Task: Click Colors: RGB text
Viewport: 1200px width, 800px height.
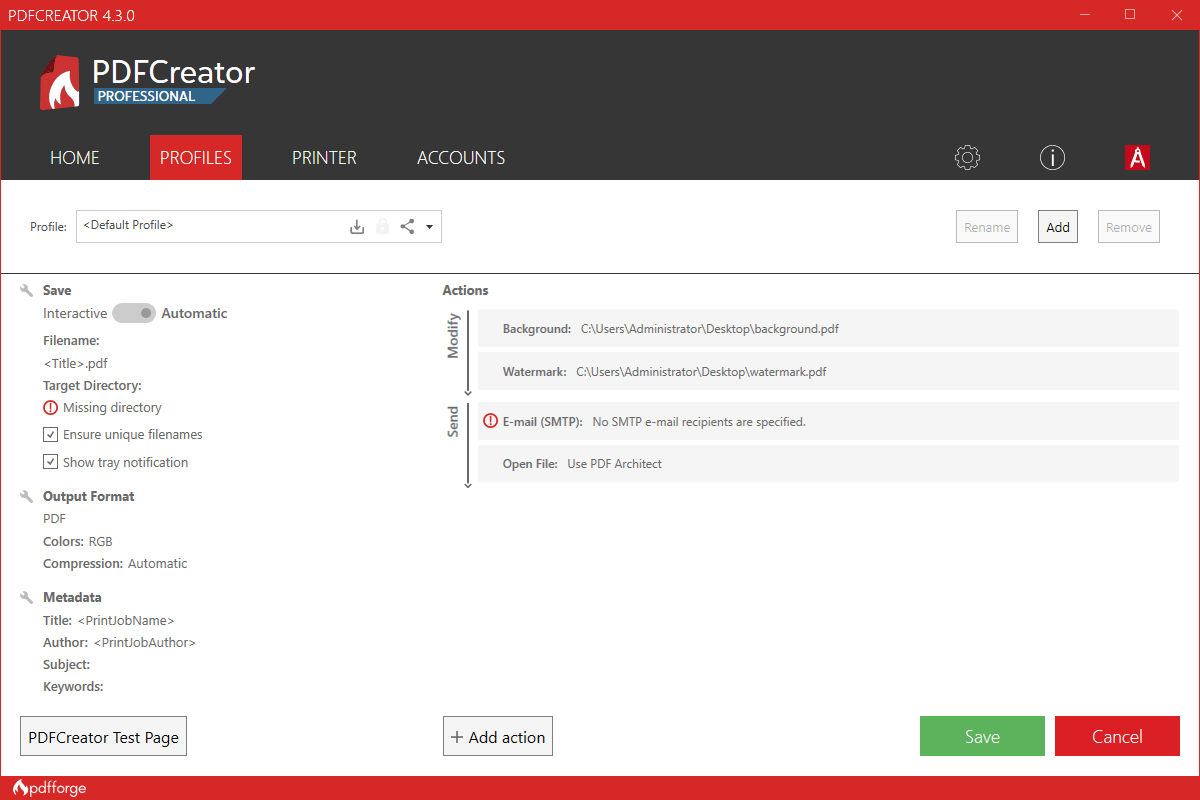Action: pos(78,541)
